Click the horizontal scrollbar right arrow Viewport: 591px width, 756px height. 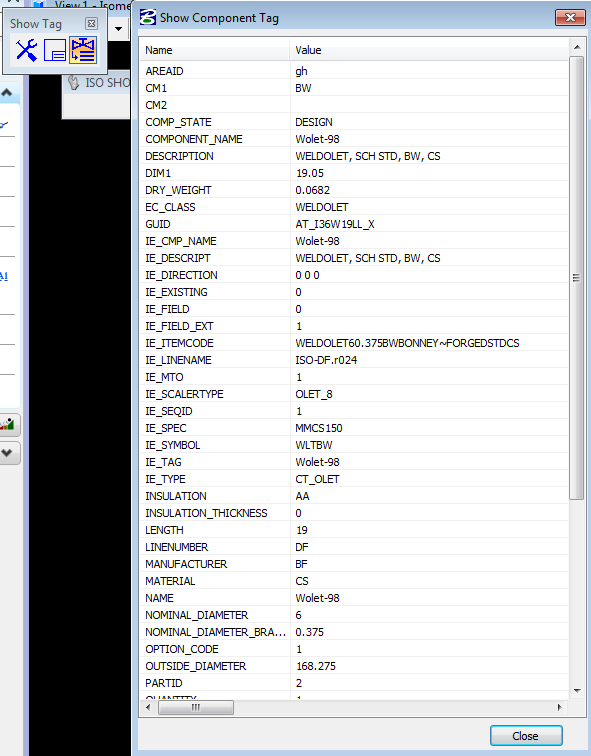(559, 707)
